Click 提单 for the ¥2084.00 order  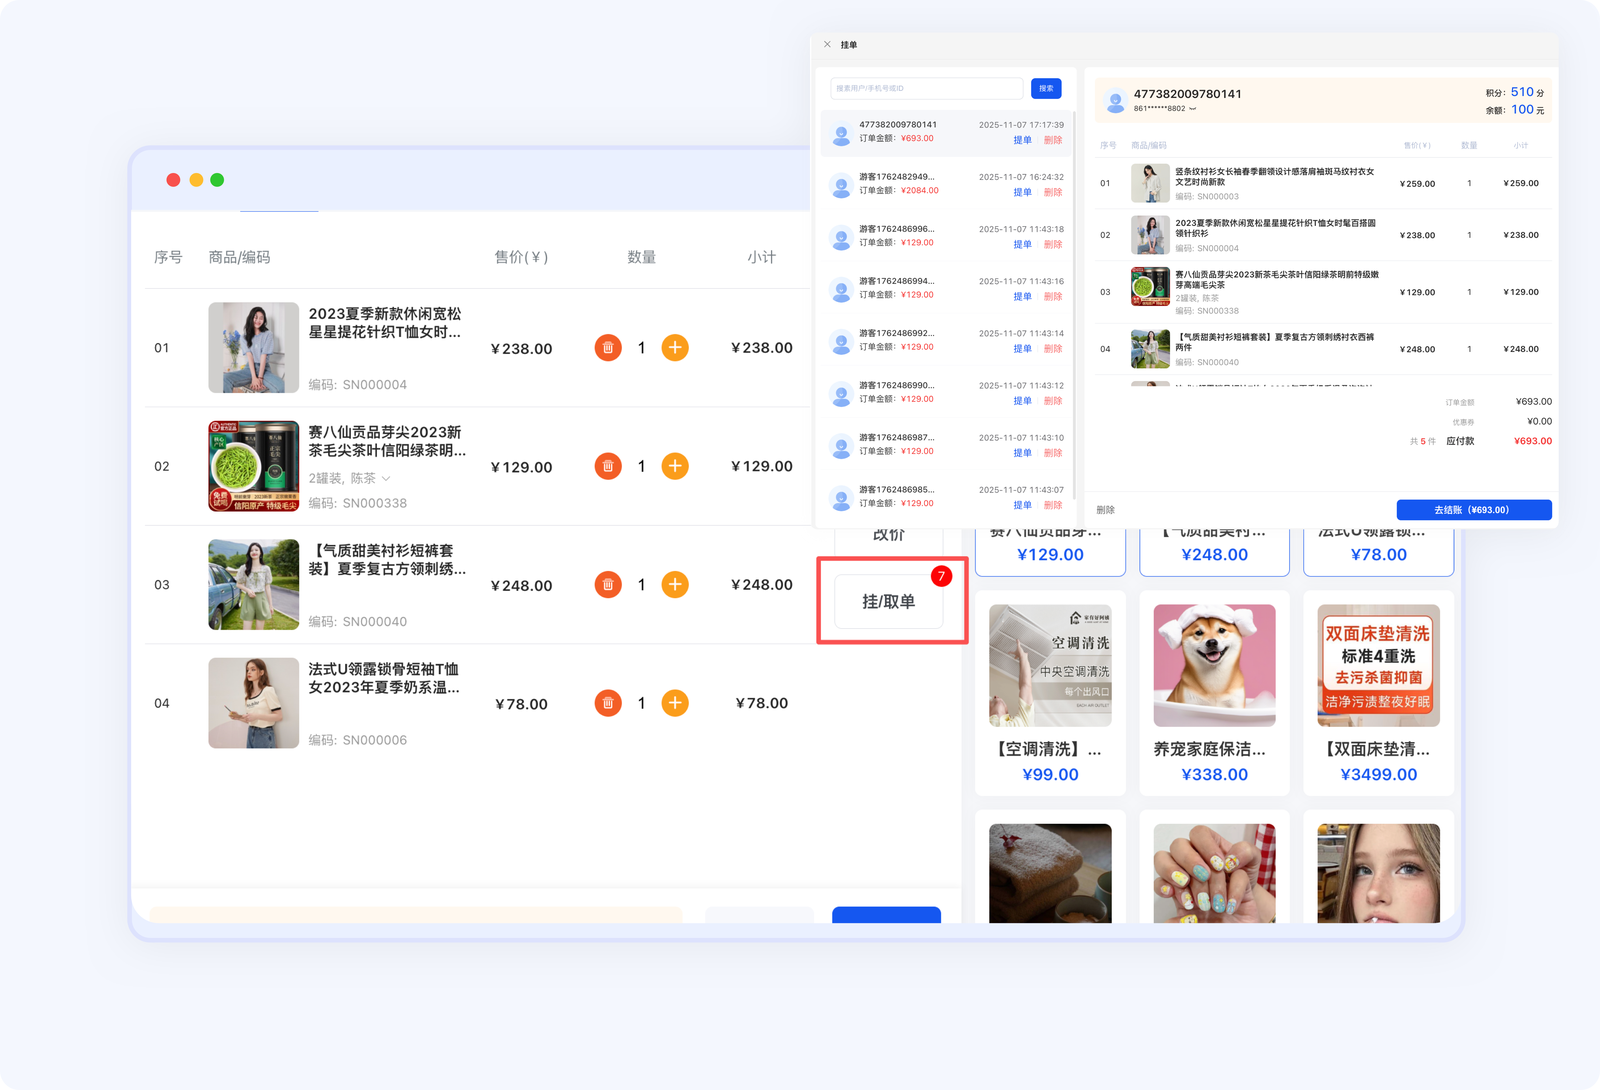coord(1022,192)
